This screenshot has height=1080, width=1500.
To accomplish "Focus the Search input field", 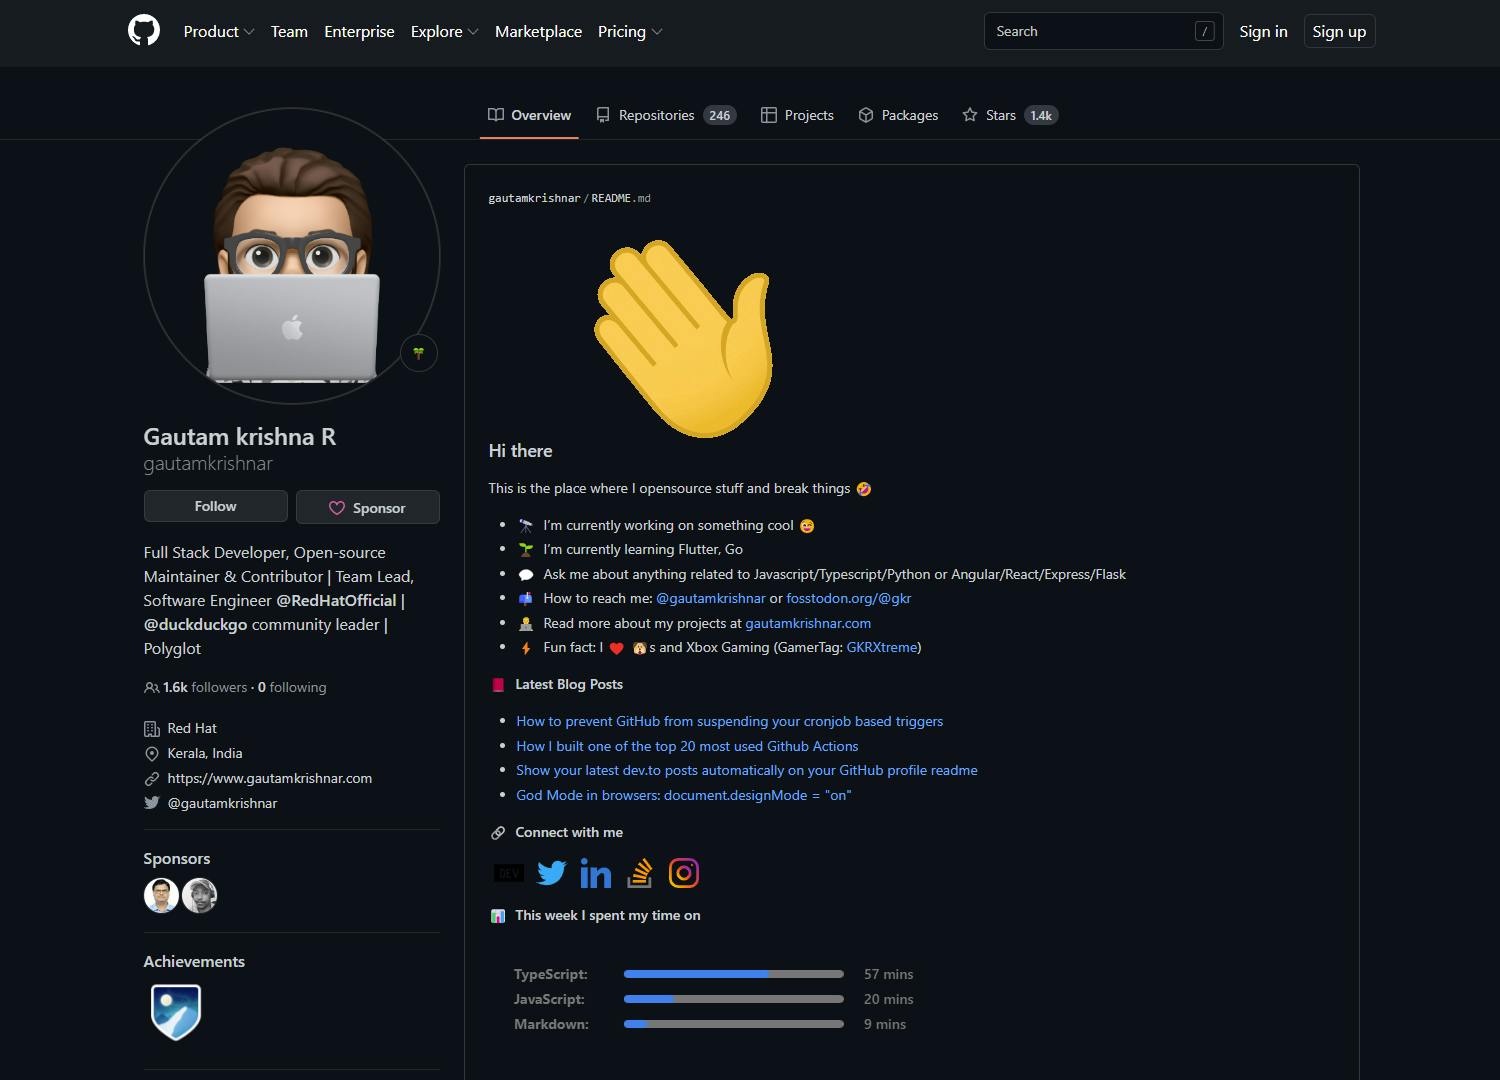I will pyautogui.click(x=1104, y=31).
